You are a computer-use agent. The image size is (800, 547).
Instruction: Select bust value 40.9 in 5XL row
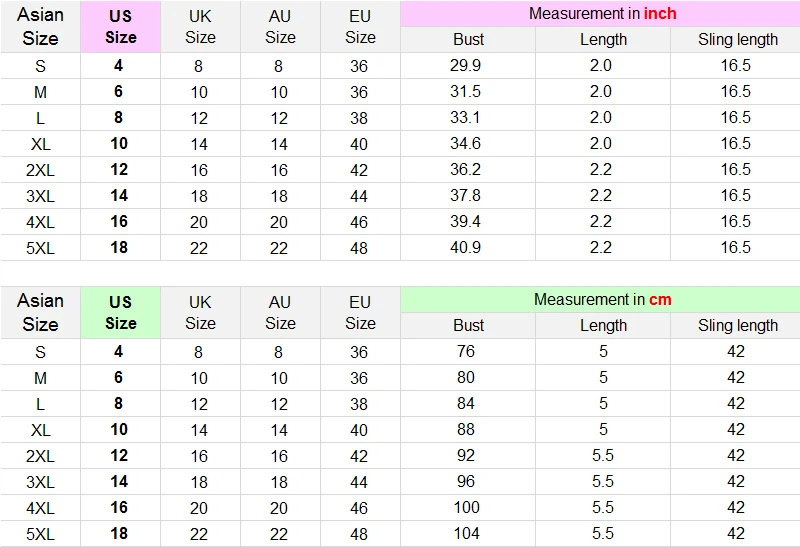click(465, 247)
